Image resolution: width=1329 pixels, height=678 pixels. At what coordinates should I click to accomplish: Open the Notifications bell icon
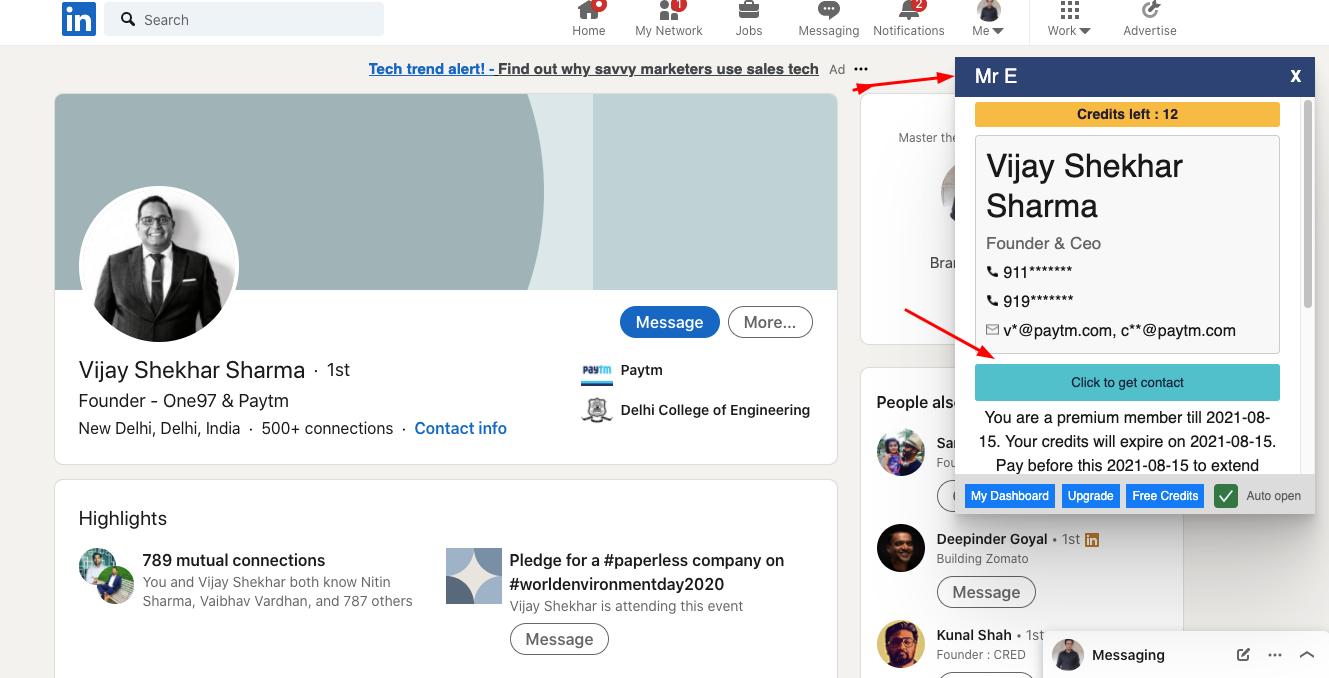(909, 10)
